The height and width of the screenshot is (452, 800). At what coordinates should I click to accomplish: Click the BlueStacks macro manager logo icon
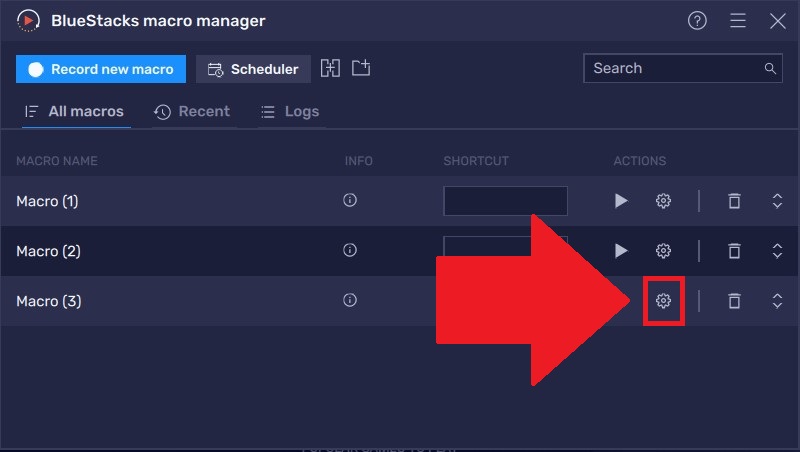point(28,21)
